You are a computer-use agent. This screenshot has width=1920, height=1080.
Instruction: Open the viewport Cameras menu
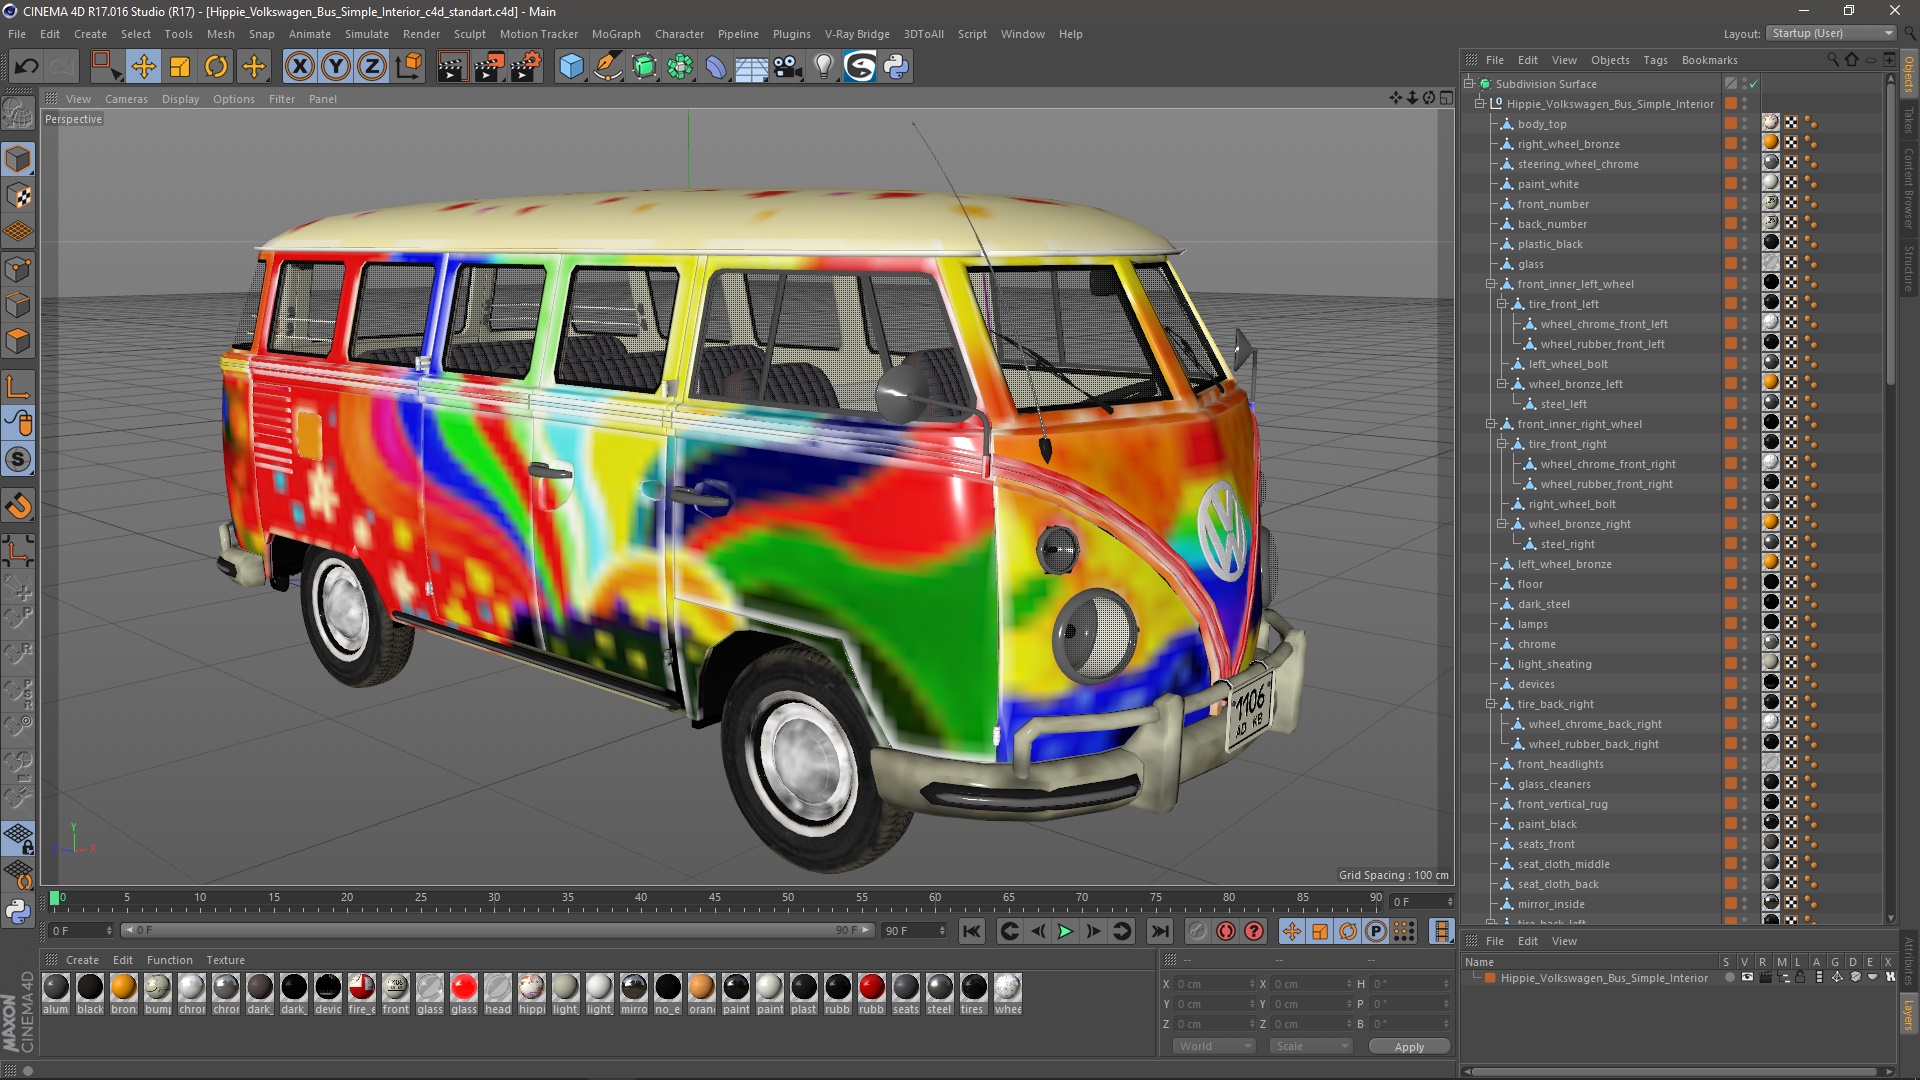126,99
